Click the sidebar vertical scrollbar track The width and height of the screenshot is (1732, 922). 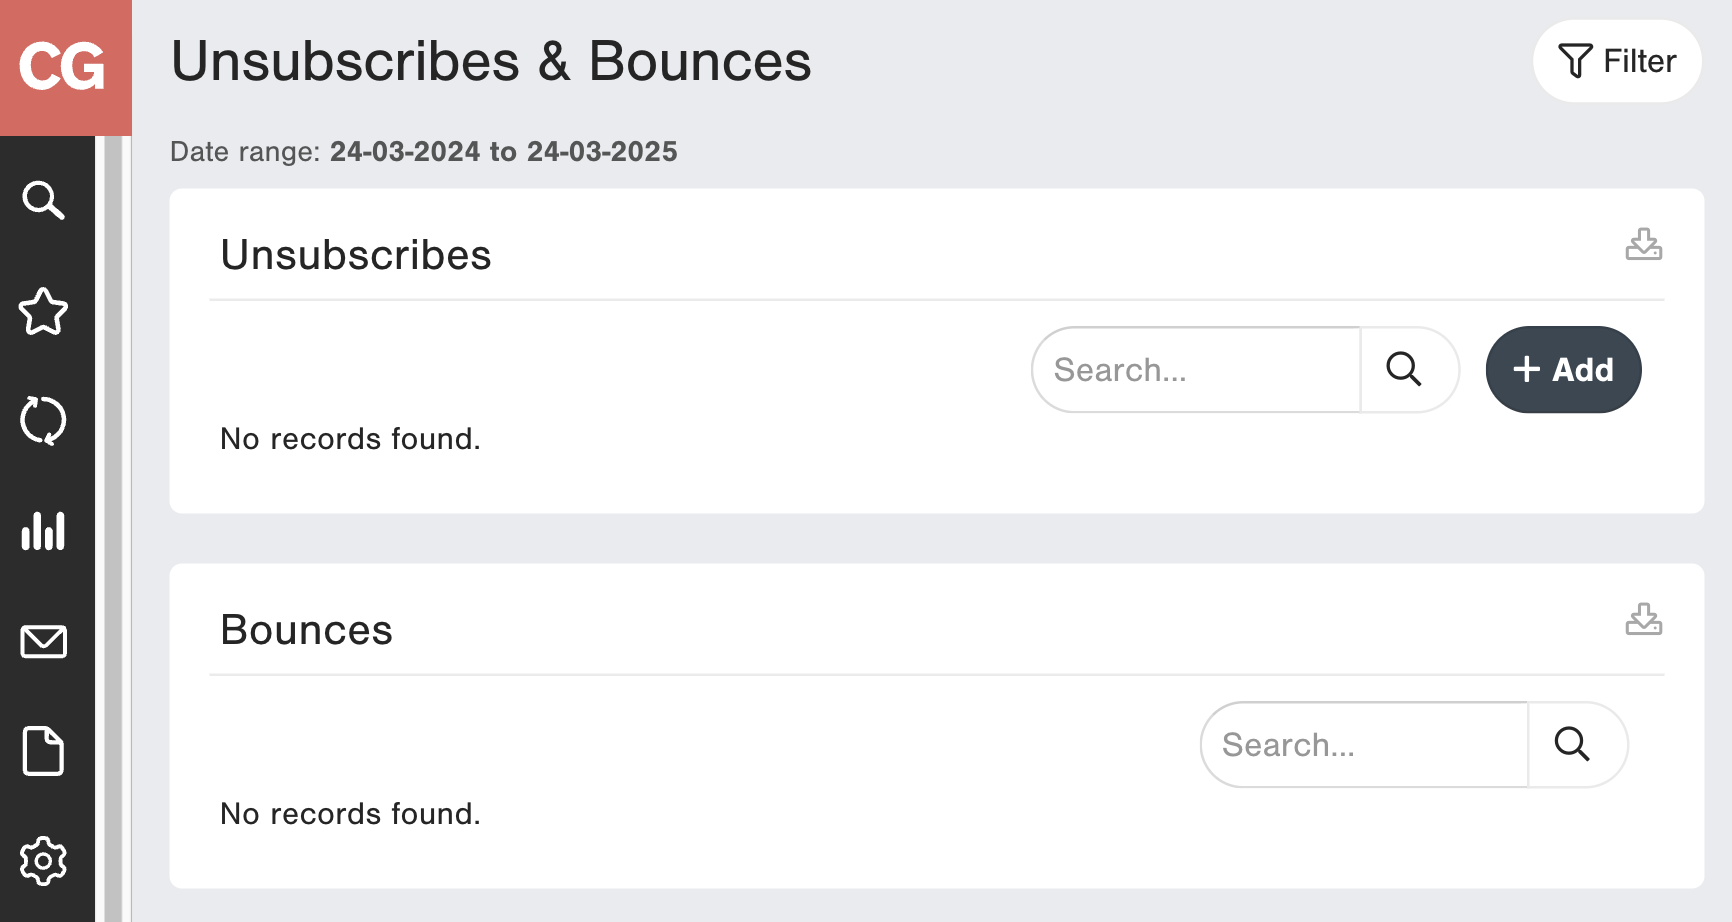coord(113,528)
